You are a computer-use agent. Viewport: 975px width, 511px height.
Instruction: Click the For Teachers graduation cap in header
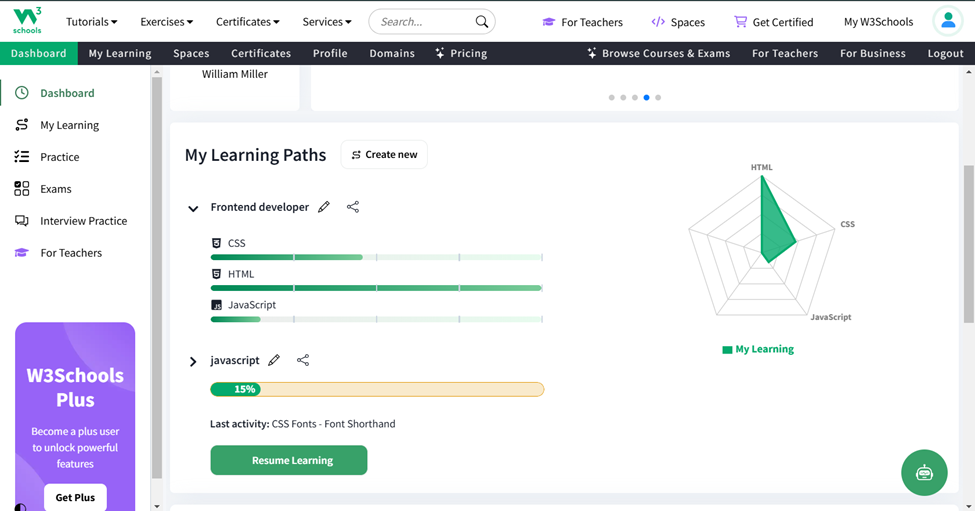[x=548, y=22]
